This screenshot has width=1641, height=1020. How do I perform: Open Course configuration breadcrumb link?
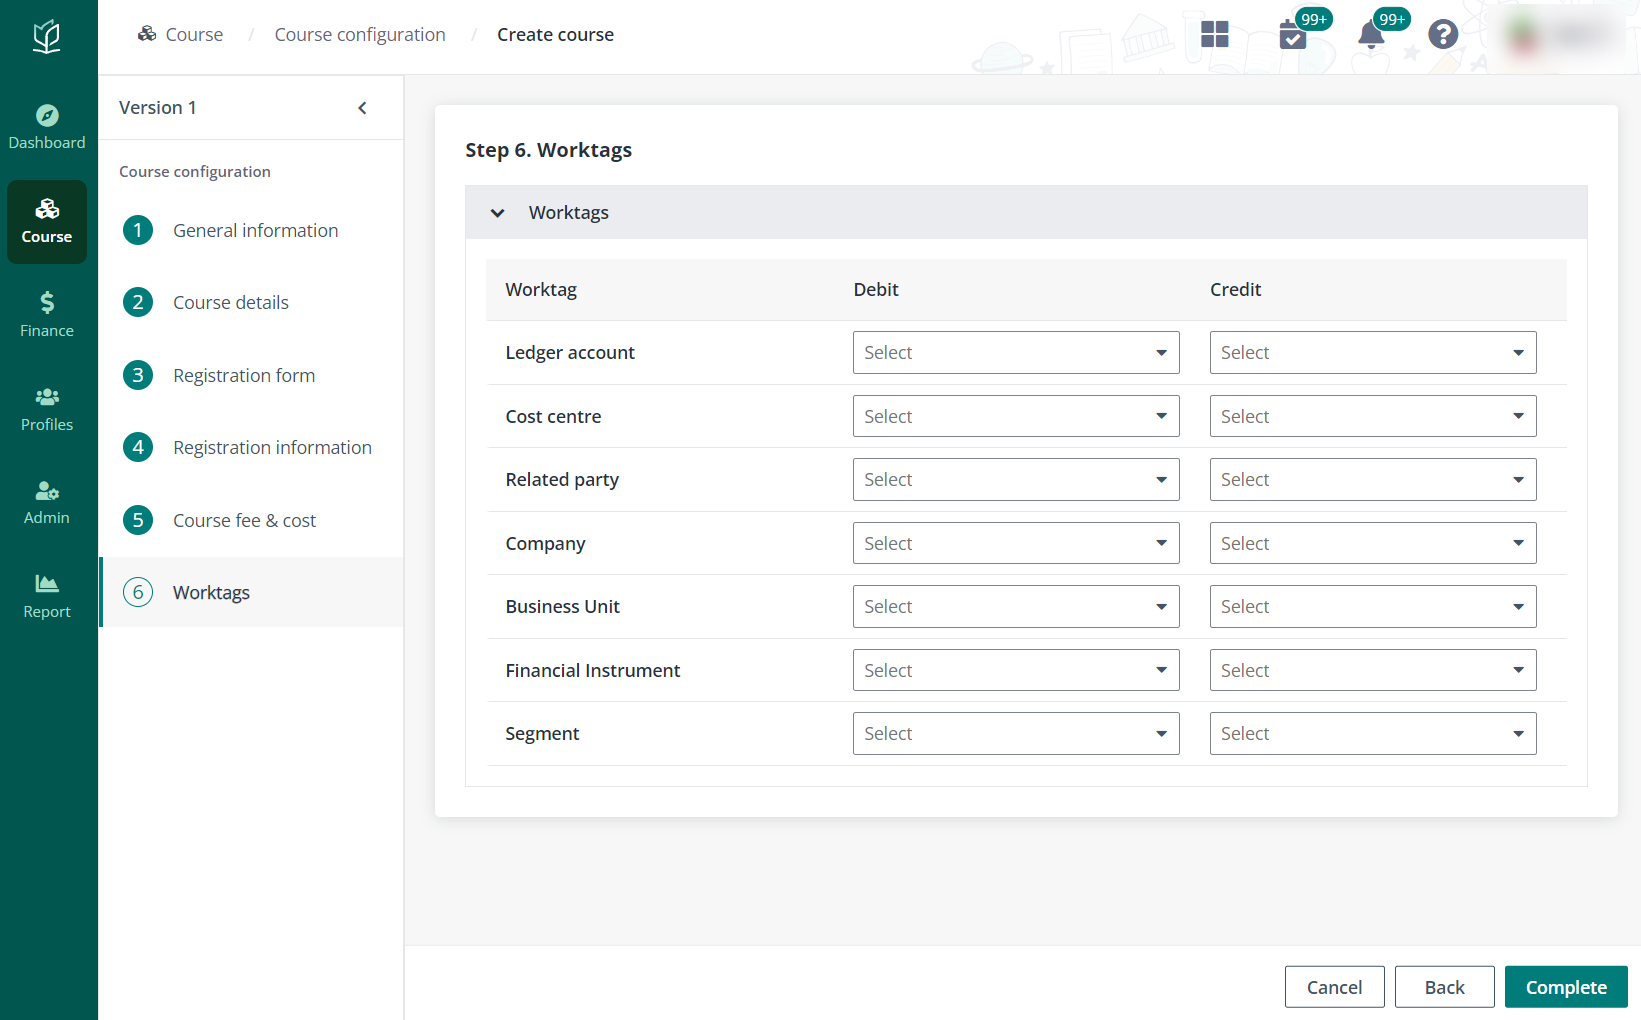(360, 35)
